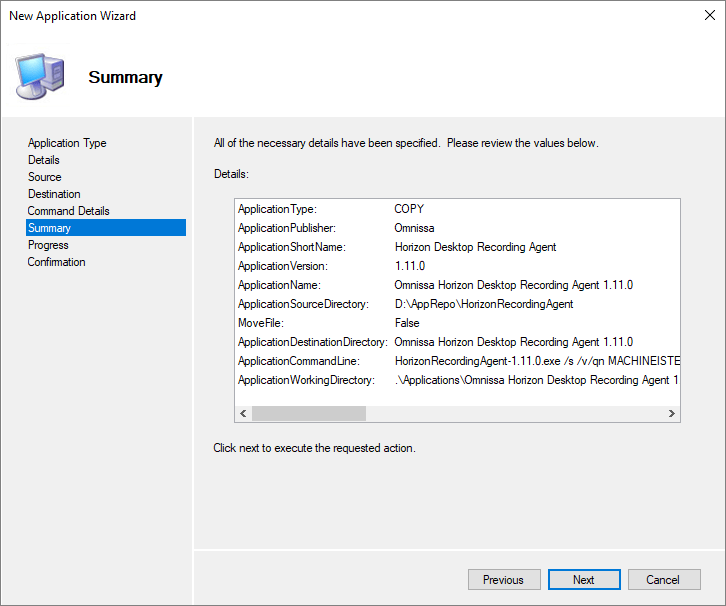Select the Progress step in sidebar
726x606 pixels.
point(48,245)
